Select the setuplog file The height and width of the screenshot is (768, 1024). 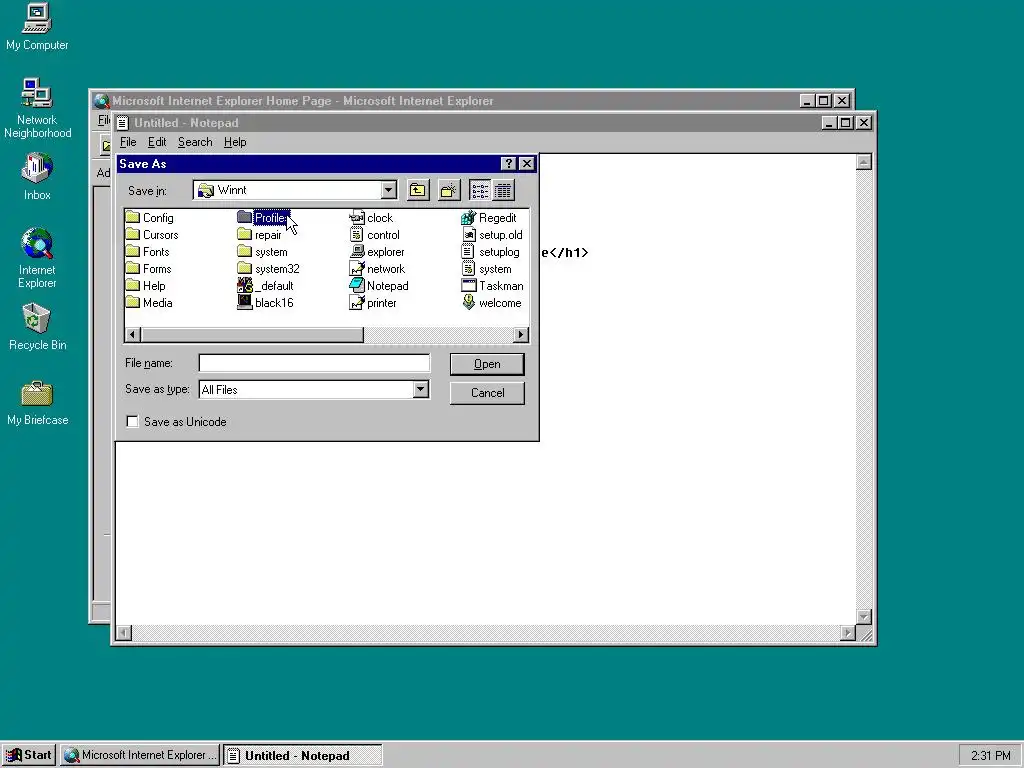pos(490,251)
